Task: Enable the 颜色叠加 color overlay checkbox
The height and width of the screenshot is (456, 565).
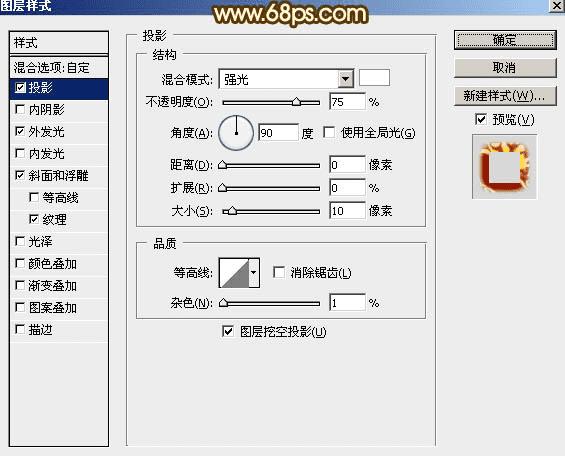Action: (20, 263)
